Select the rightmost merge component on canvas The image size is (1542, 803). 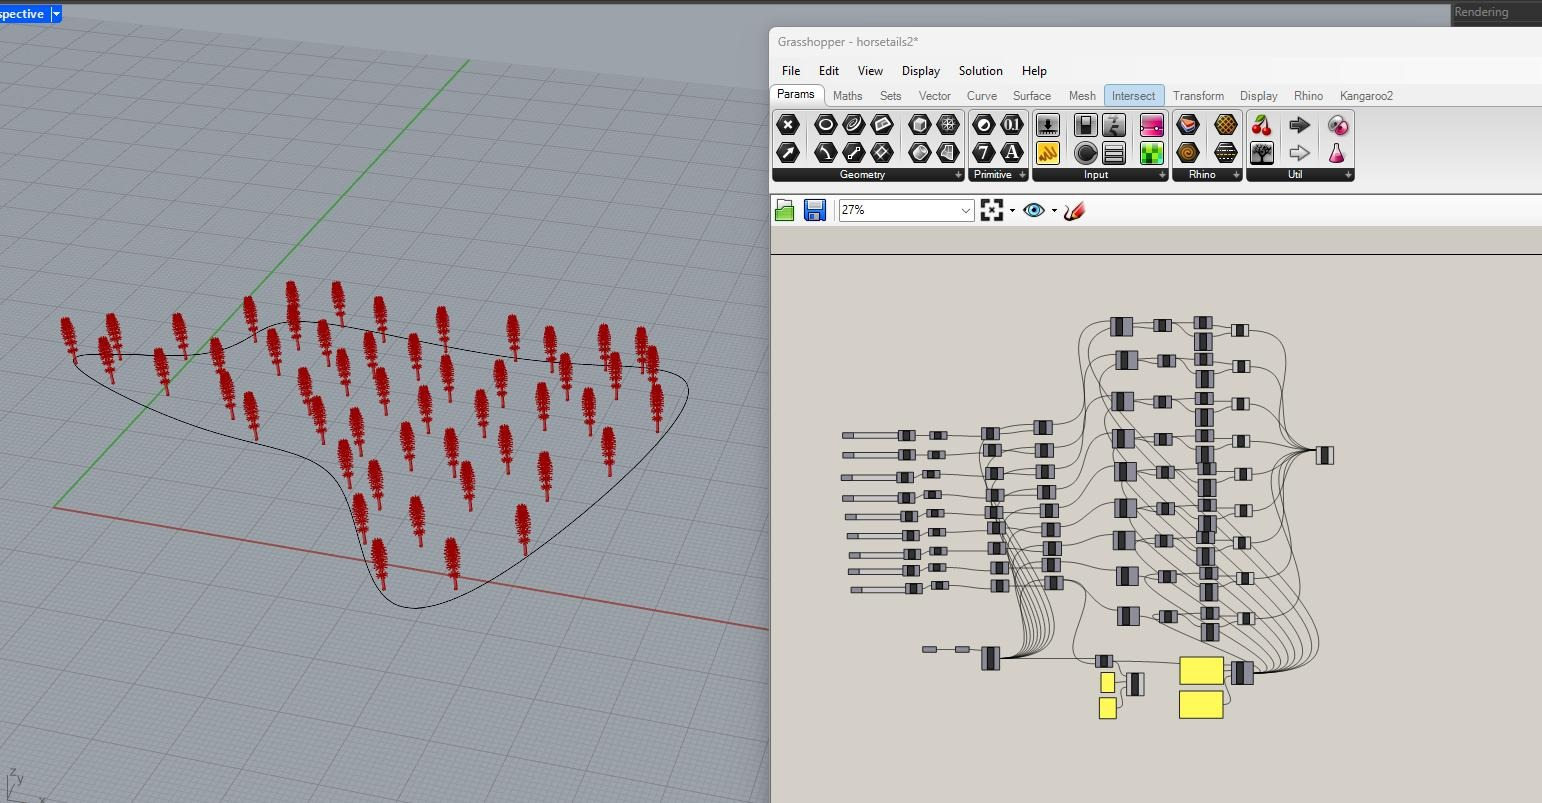tap(1325, 455)
